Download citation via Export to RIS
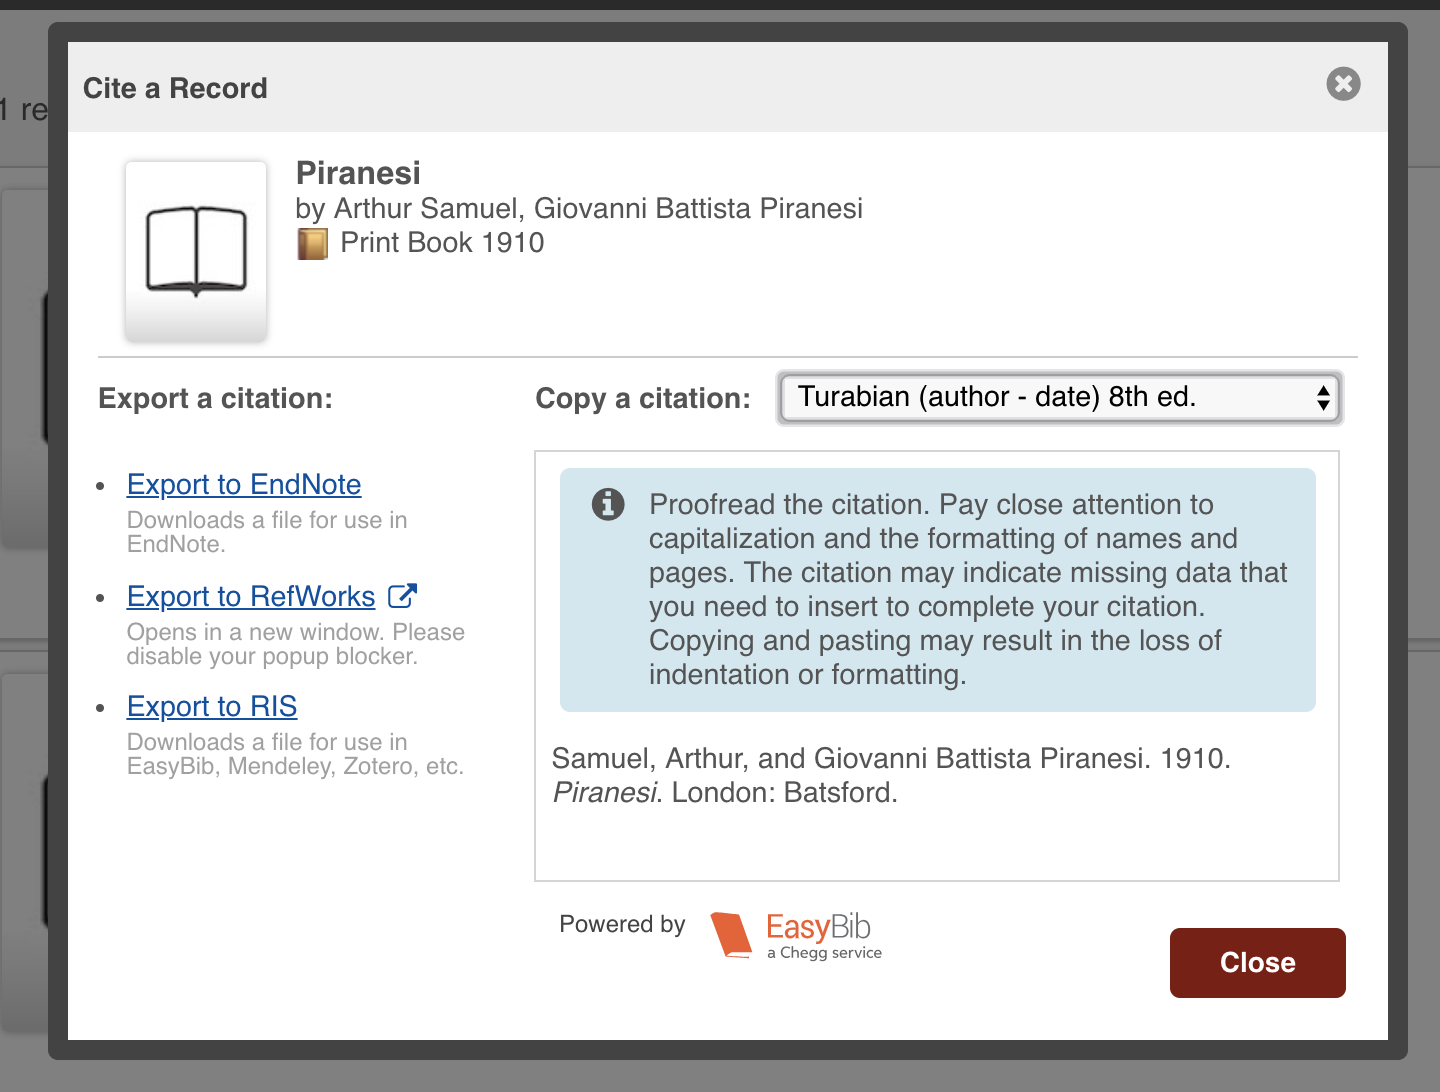The height and width of the screenshot is (1092, 1440). [x=212, y=707]
